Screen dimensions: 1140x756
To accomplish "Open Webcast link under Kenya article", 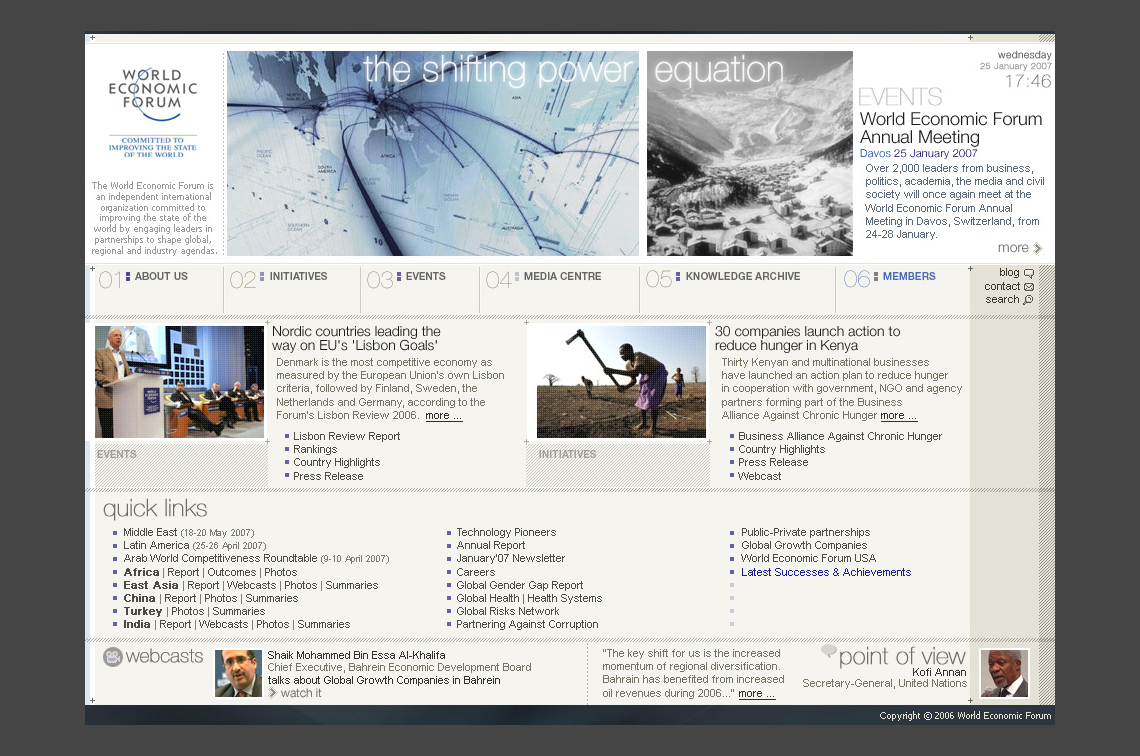I will [x=759, y=476].
